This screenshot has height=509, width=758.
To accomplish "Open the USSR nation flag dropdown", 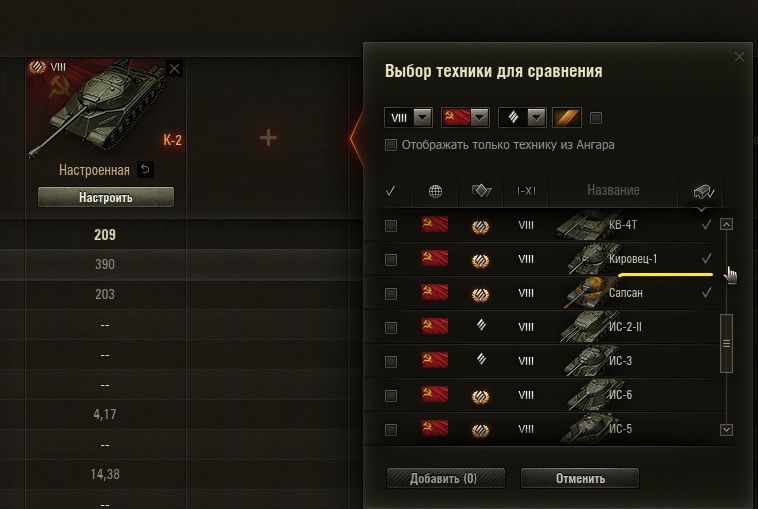I will [x=465, y=117].
